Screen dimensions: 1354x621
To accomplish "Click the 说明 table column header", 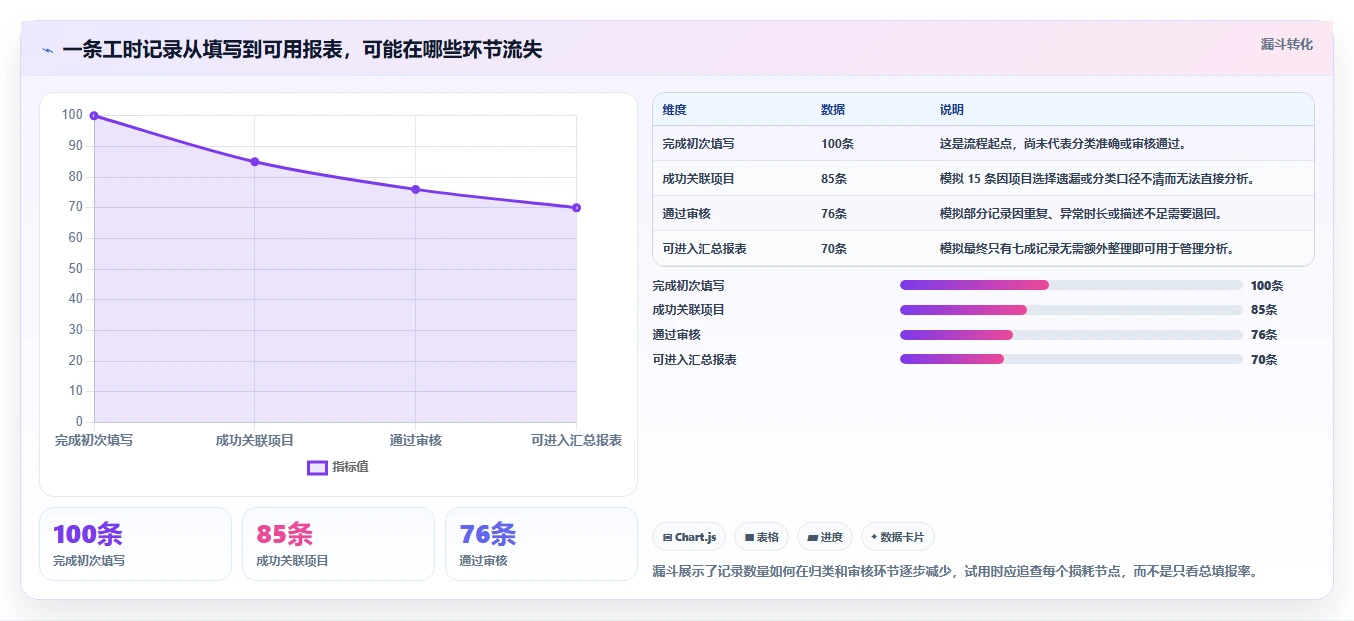I will point(952,110).
